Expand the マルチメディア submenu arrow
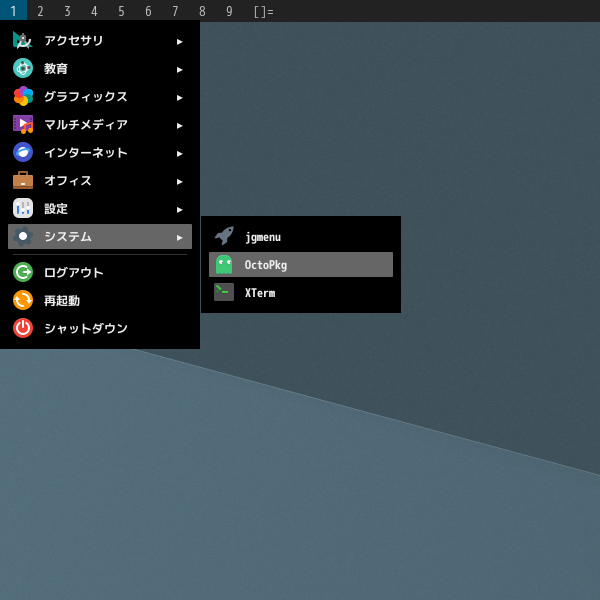600x600 pixels. pyautogui.click(x=179, y=126)
